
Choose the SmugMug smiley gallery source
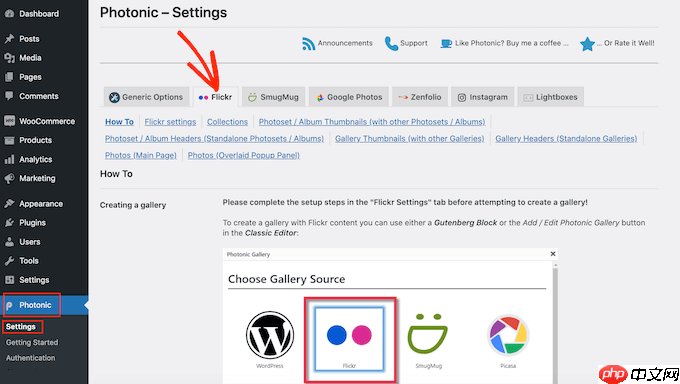tap(428, 333)
